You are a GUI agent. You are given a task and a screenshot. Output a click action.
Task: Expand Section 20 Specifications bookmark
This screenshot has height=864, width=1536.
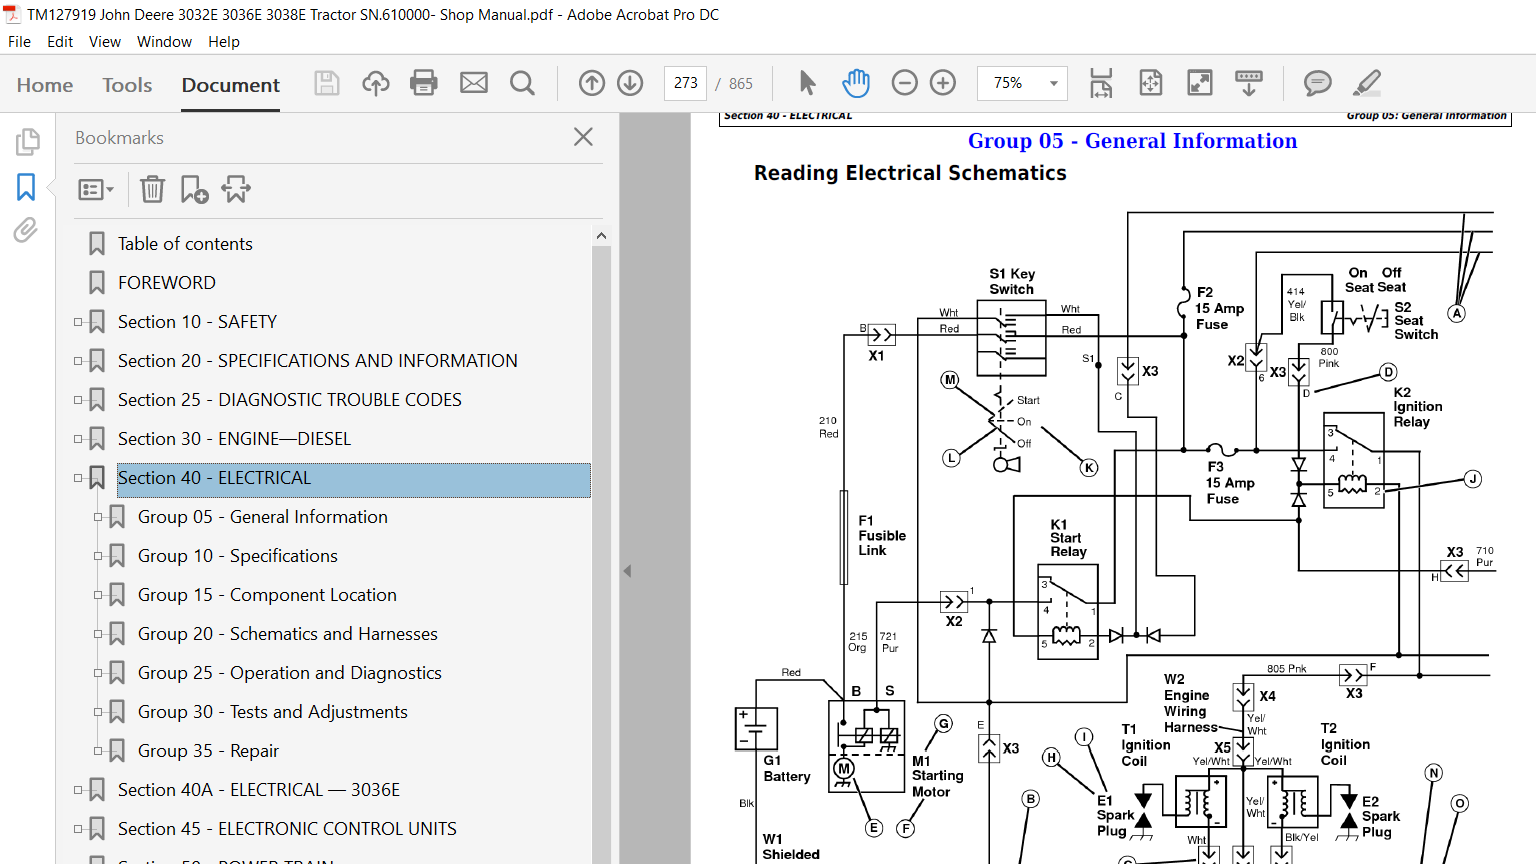click(79, 361)
